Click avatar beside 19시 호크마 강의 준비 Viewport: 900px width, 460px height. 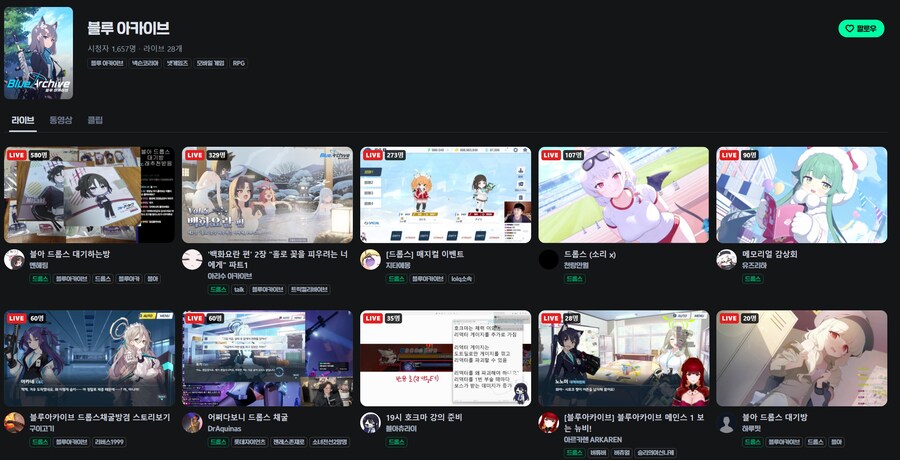coord(370,423)
